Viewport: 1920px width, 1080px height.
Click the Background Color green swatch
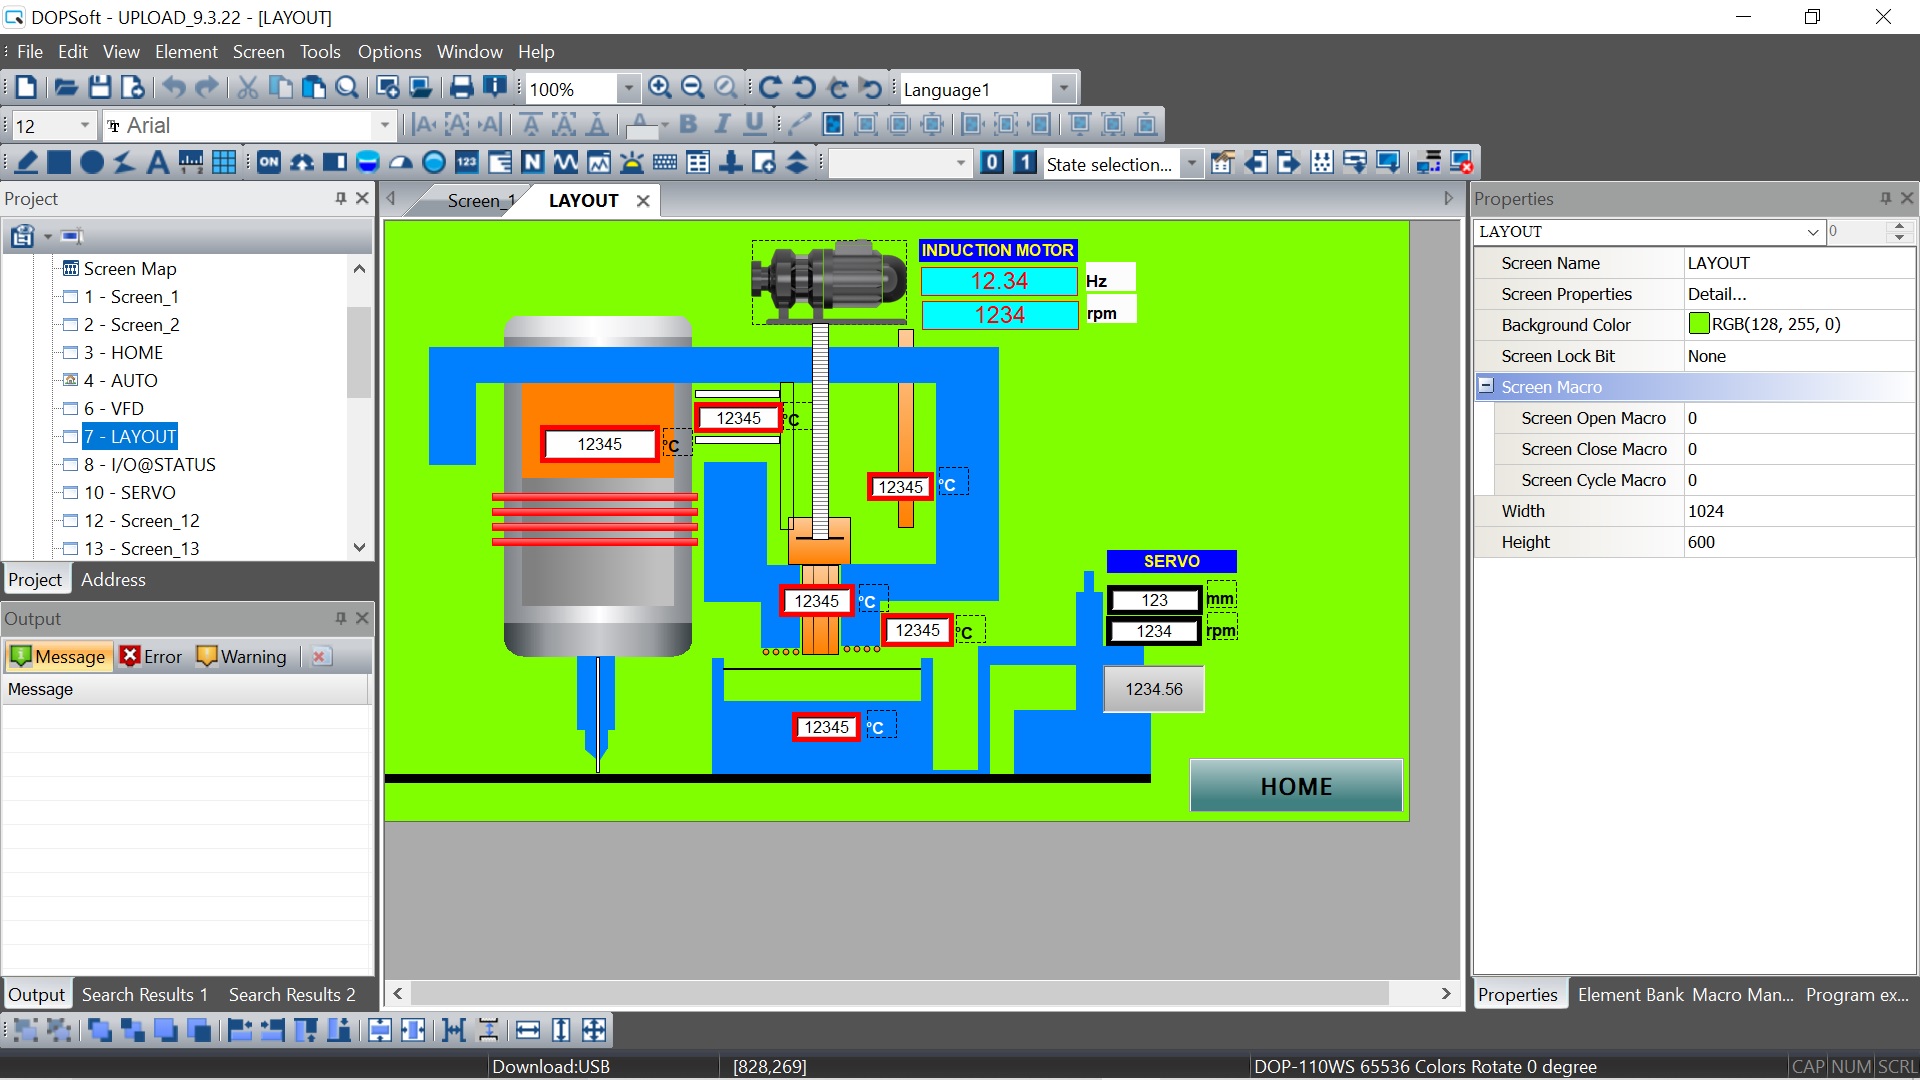1699,324
